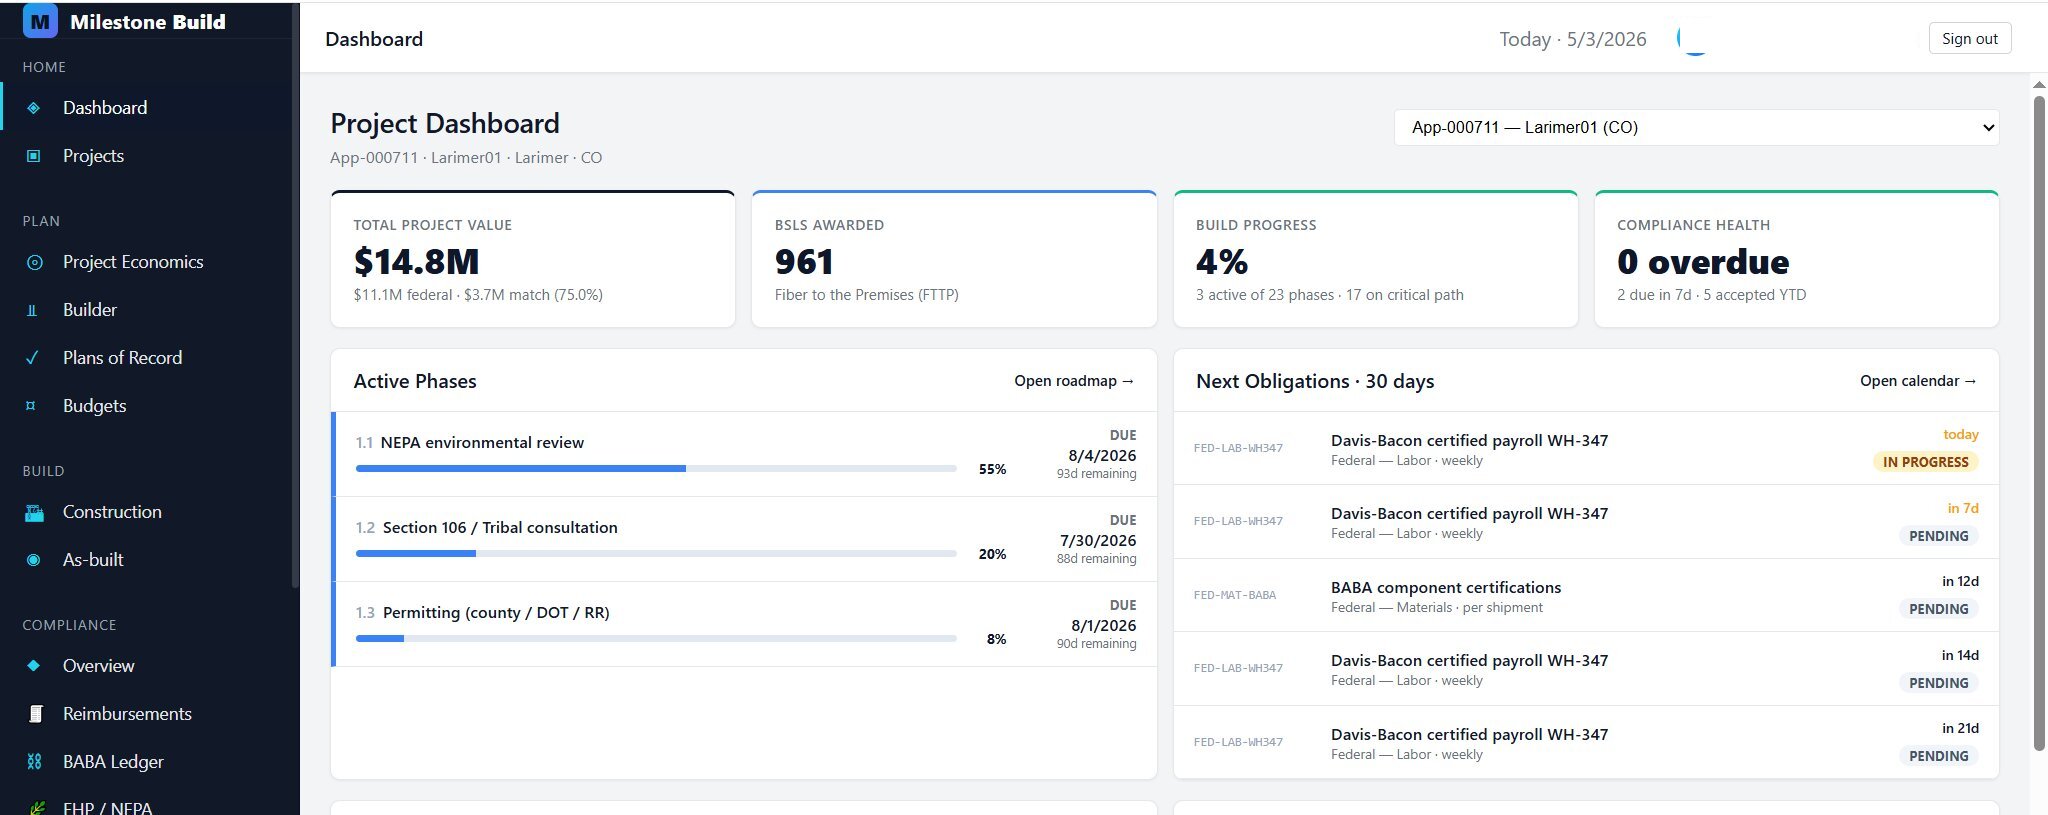
Task: Click the Milestone Build logo icon
Action: (x=40, y=21)
